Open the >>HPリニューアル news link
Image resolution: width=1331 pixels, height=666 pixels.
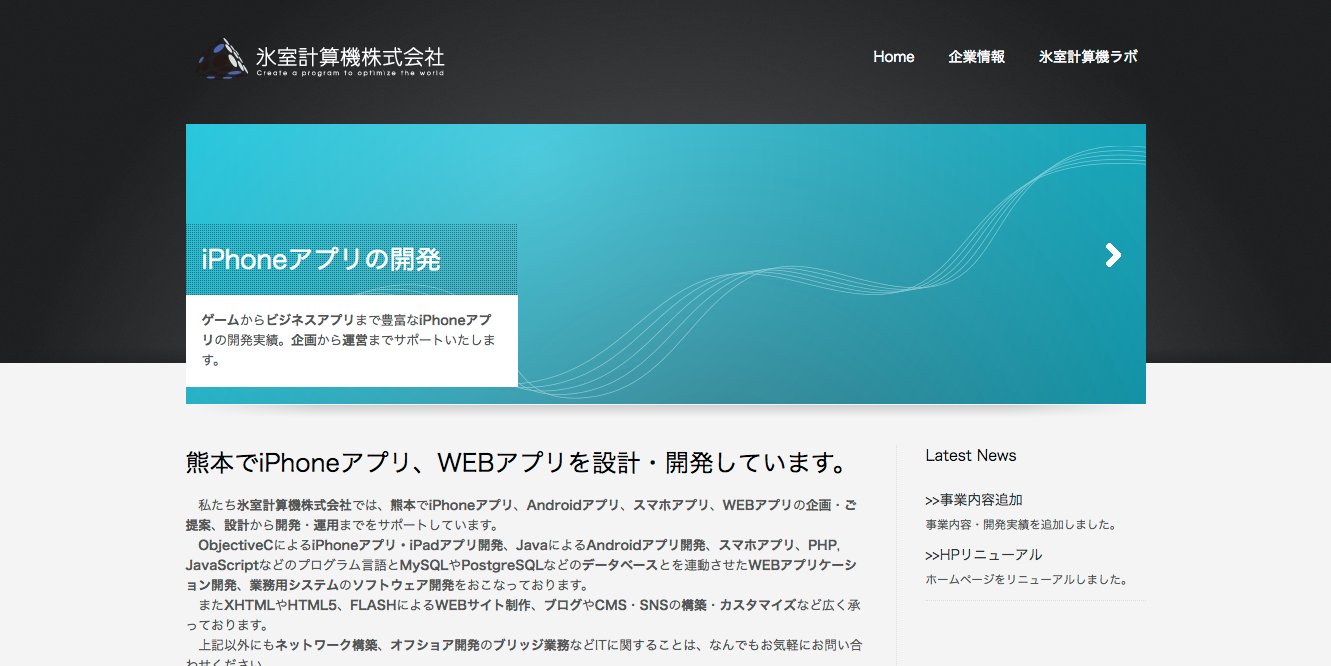984,555
